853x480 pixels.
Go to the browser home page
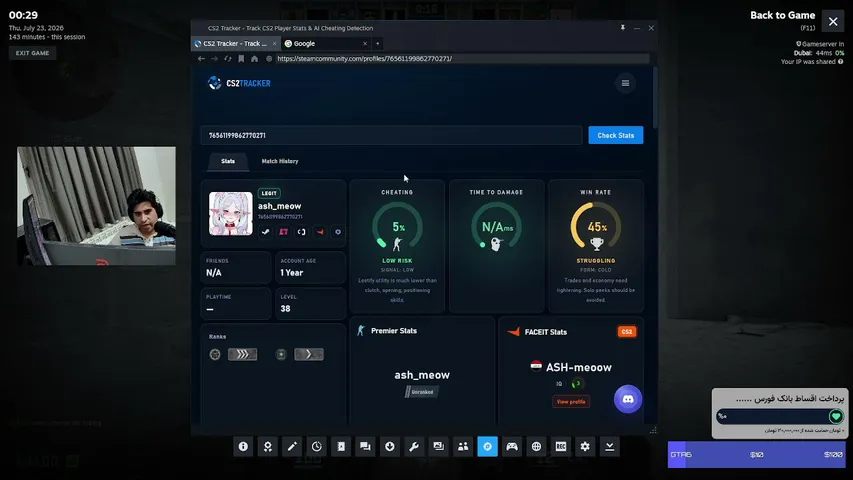[x=255, y=59]
